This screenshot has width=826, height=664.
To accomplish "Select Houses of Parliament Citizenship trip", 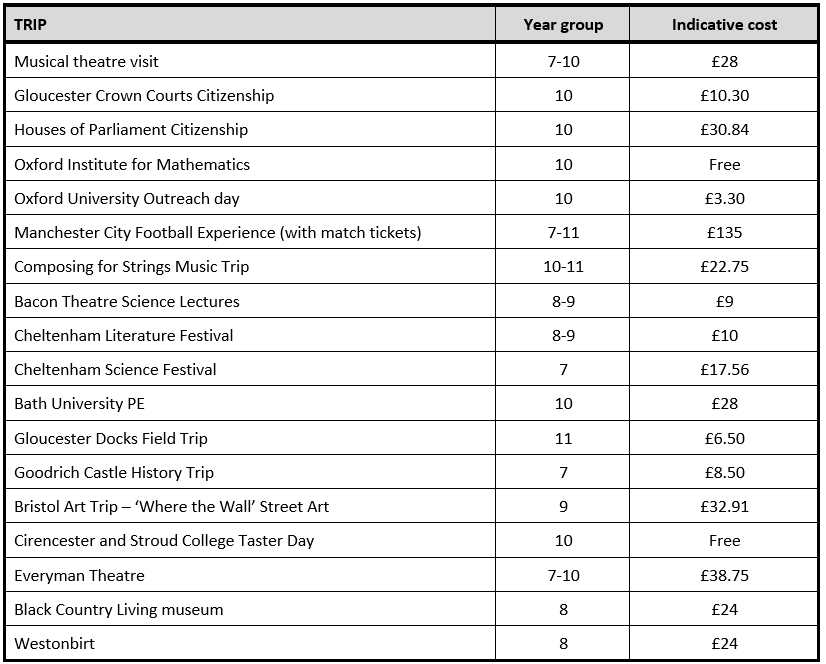I will click(x=131, y=129).
